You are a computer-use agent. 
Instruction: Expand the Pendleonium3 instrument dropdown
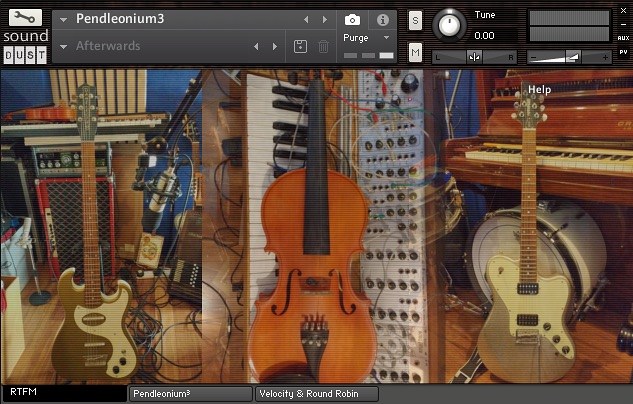(x=64, y=19)
